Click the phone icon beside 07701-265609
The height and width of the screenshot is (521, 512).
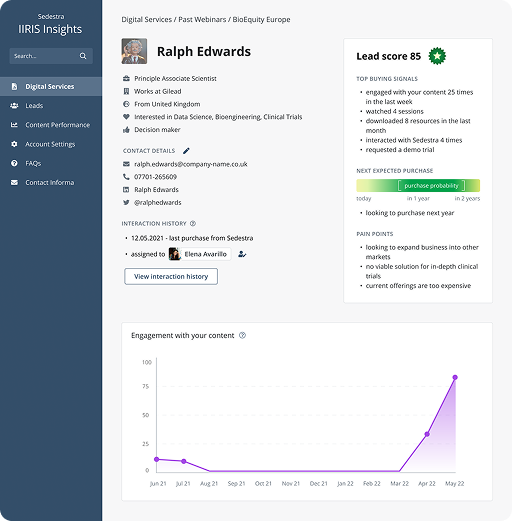126,177
